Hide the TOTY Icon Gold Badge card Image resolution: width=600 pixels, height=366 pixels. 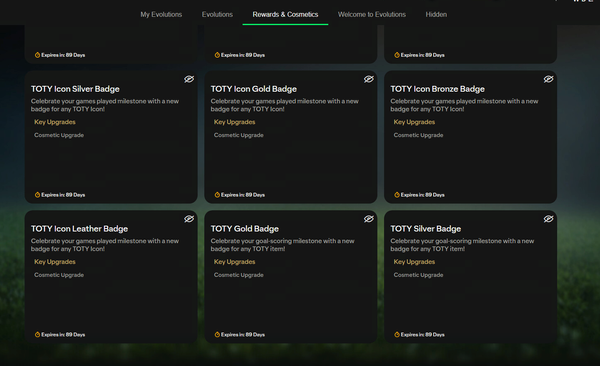coord(369,79)
